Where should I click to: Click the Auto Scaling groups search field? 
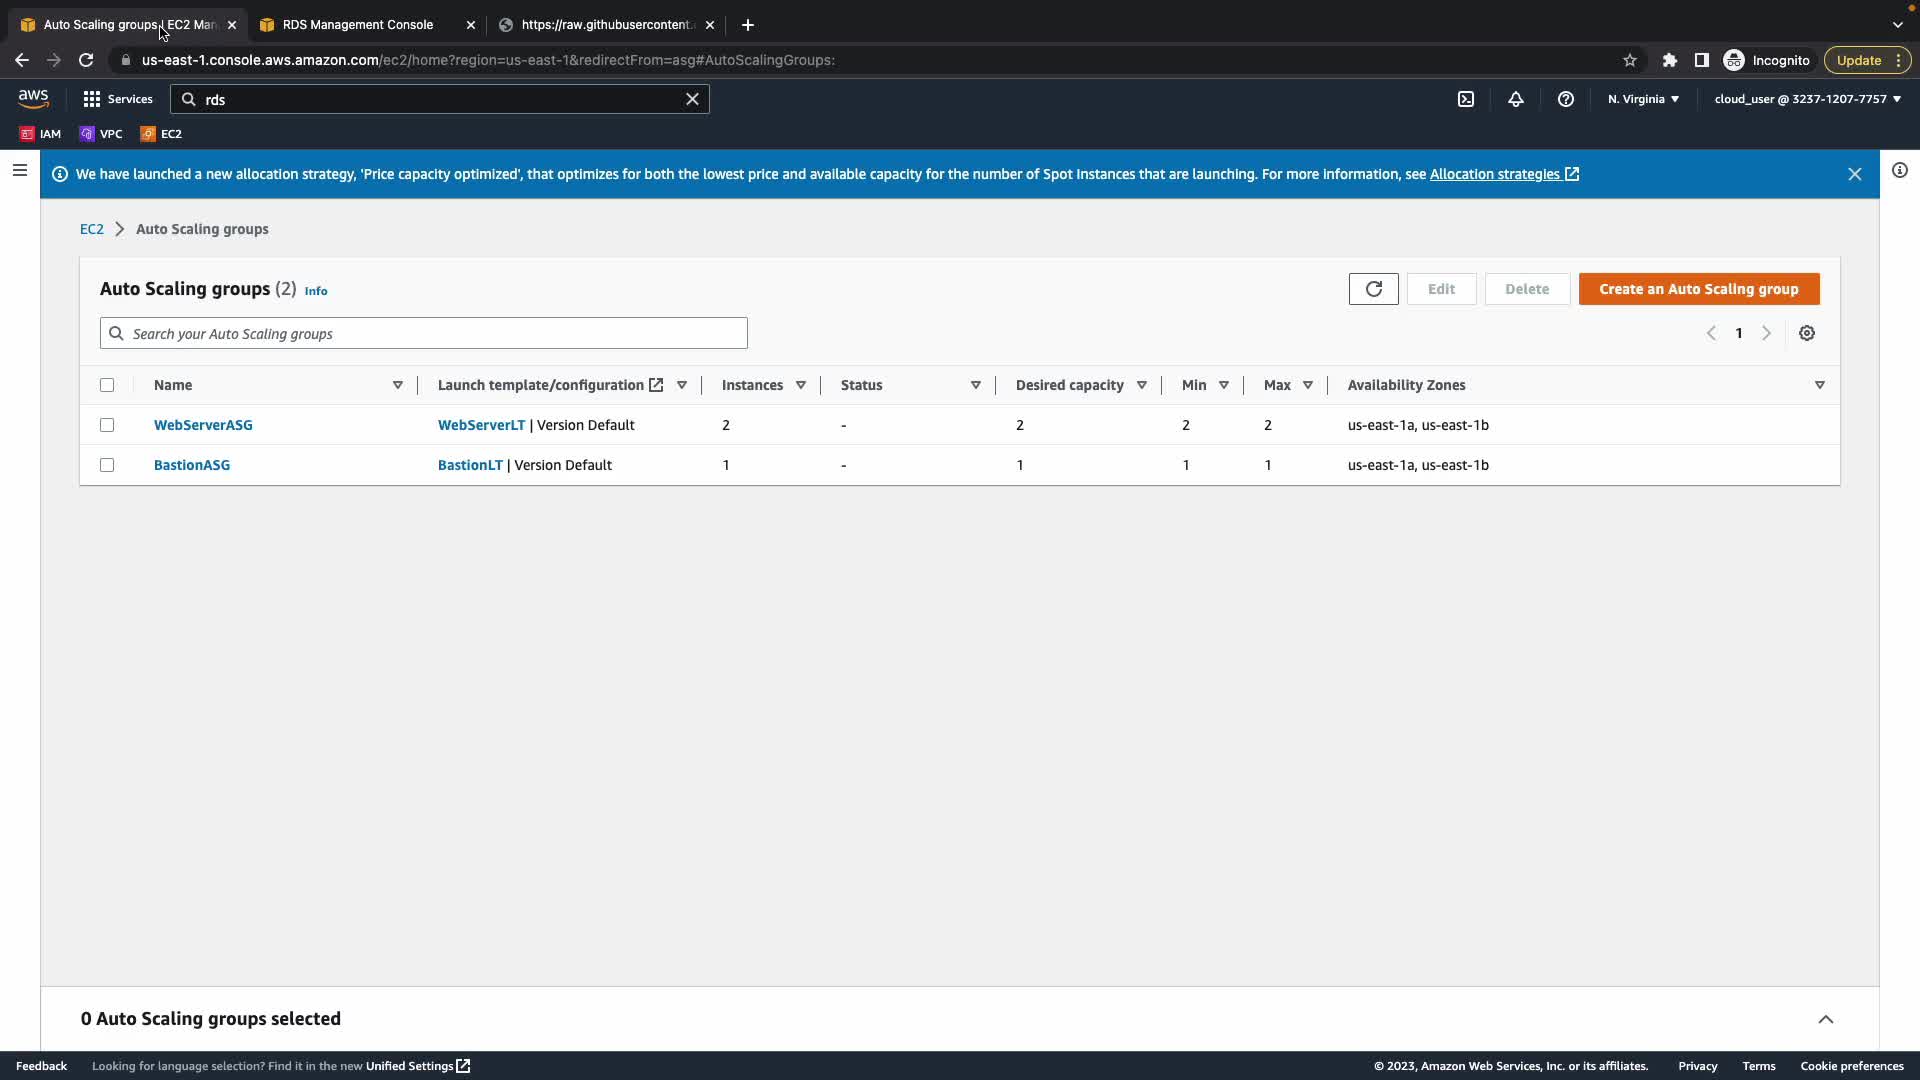(x=424, y=333)
